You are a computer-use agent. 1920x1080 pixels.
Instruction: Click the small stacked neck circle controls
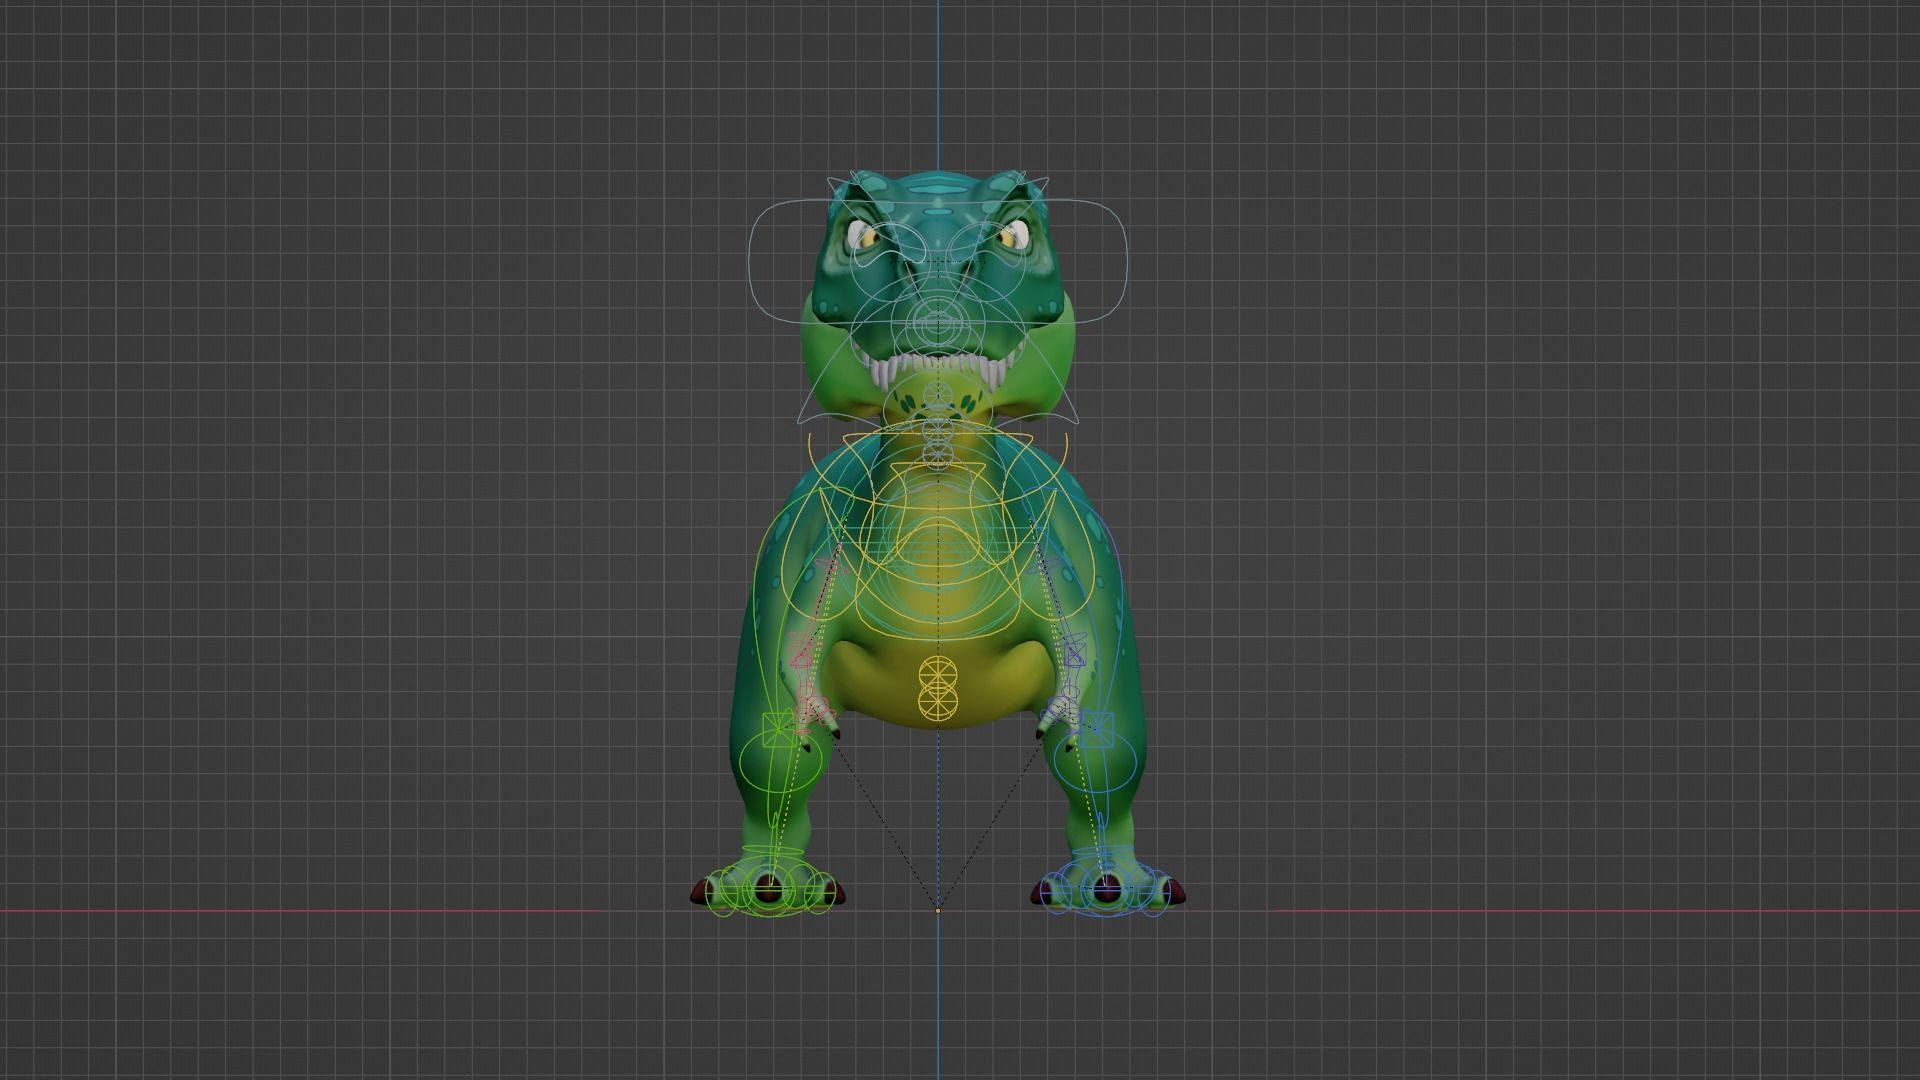(x=938, y=430)
